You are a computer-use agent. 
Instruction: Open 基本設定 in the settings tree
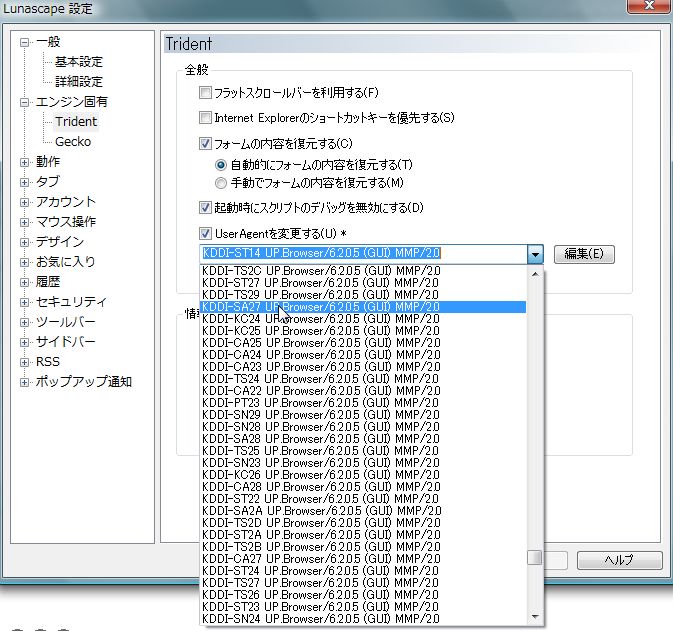point(79,62)
